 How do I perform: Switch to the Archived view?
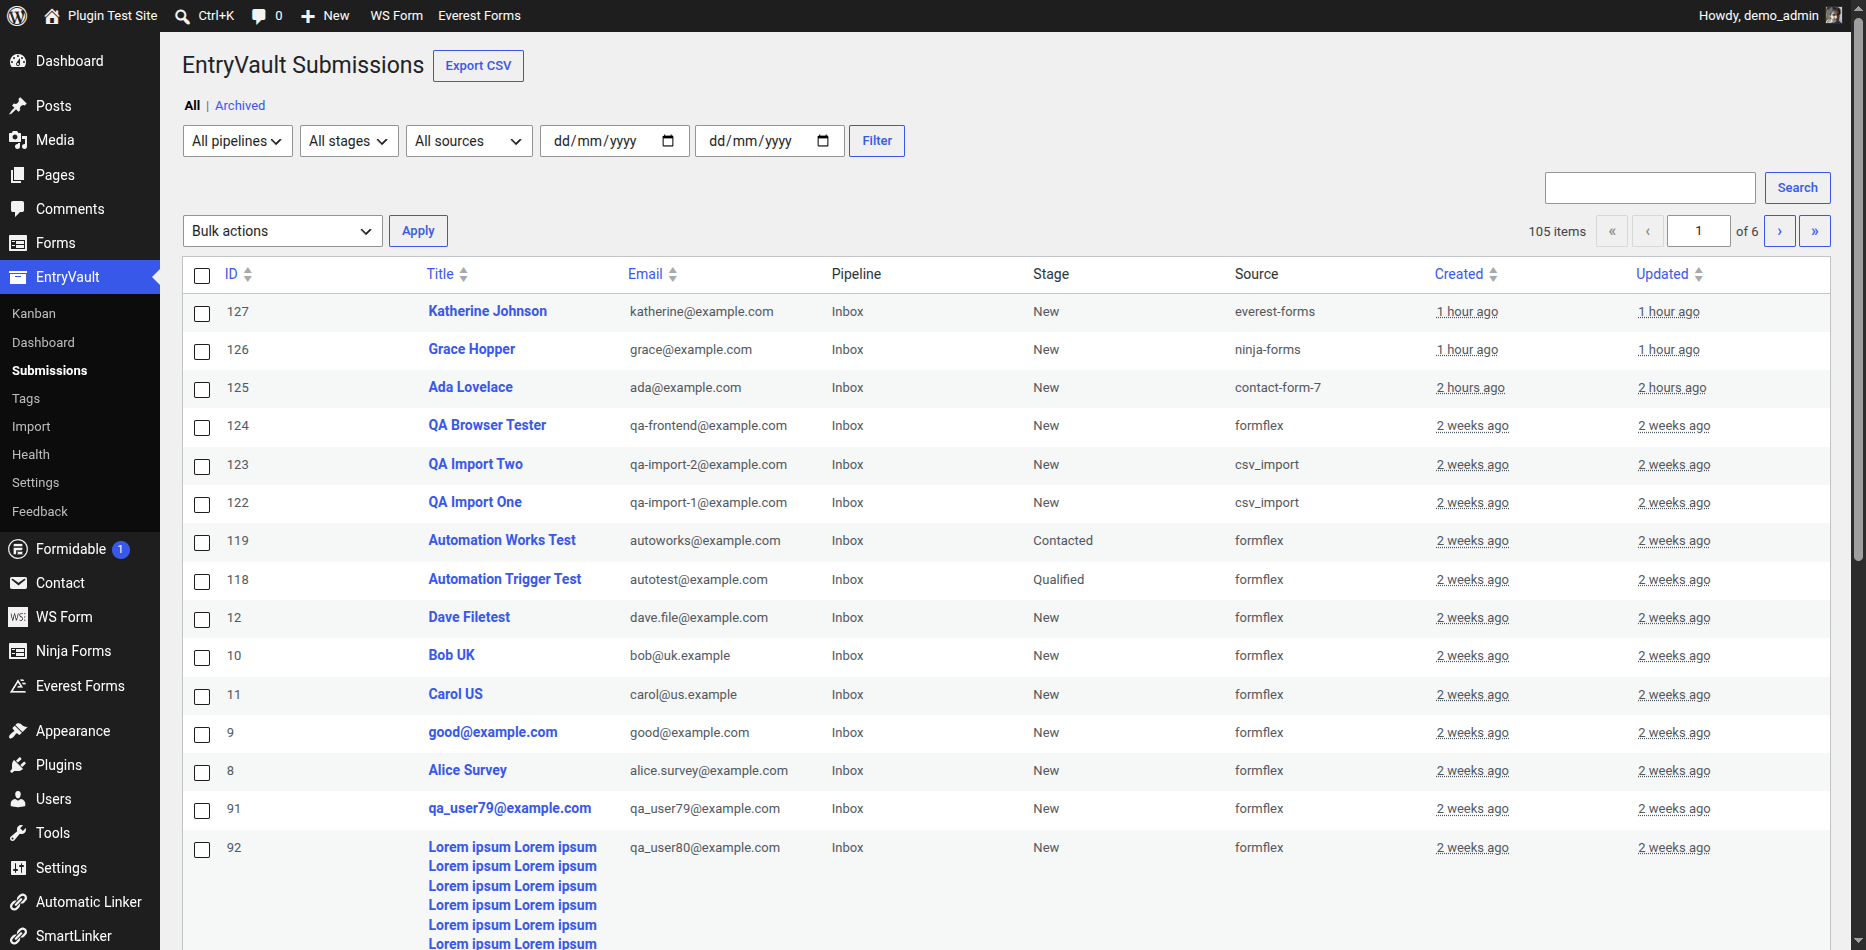tap(240, 106)
